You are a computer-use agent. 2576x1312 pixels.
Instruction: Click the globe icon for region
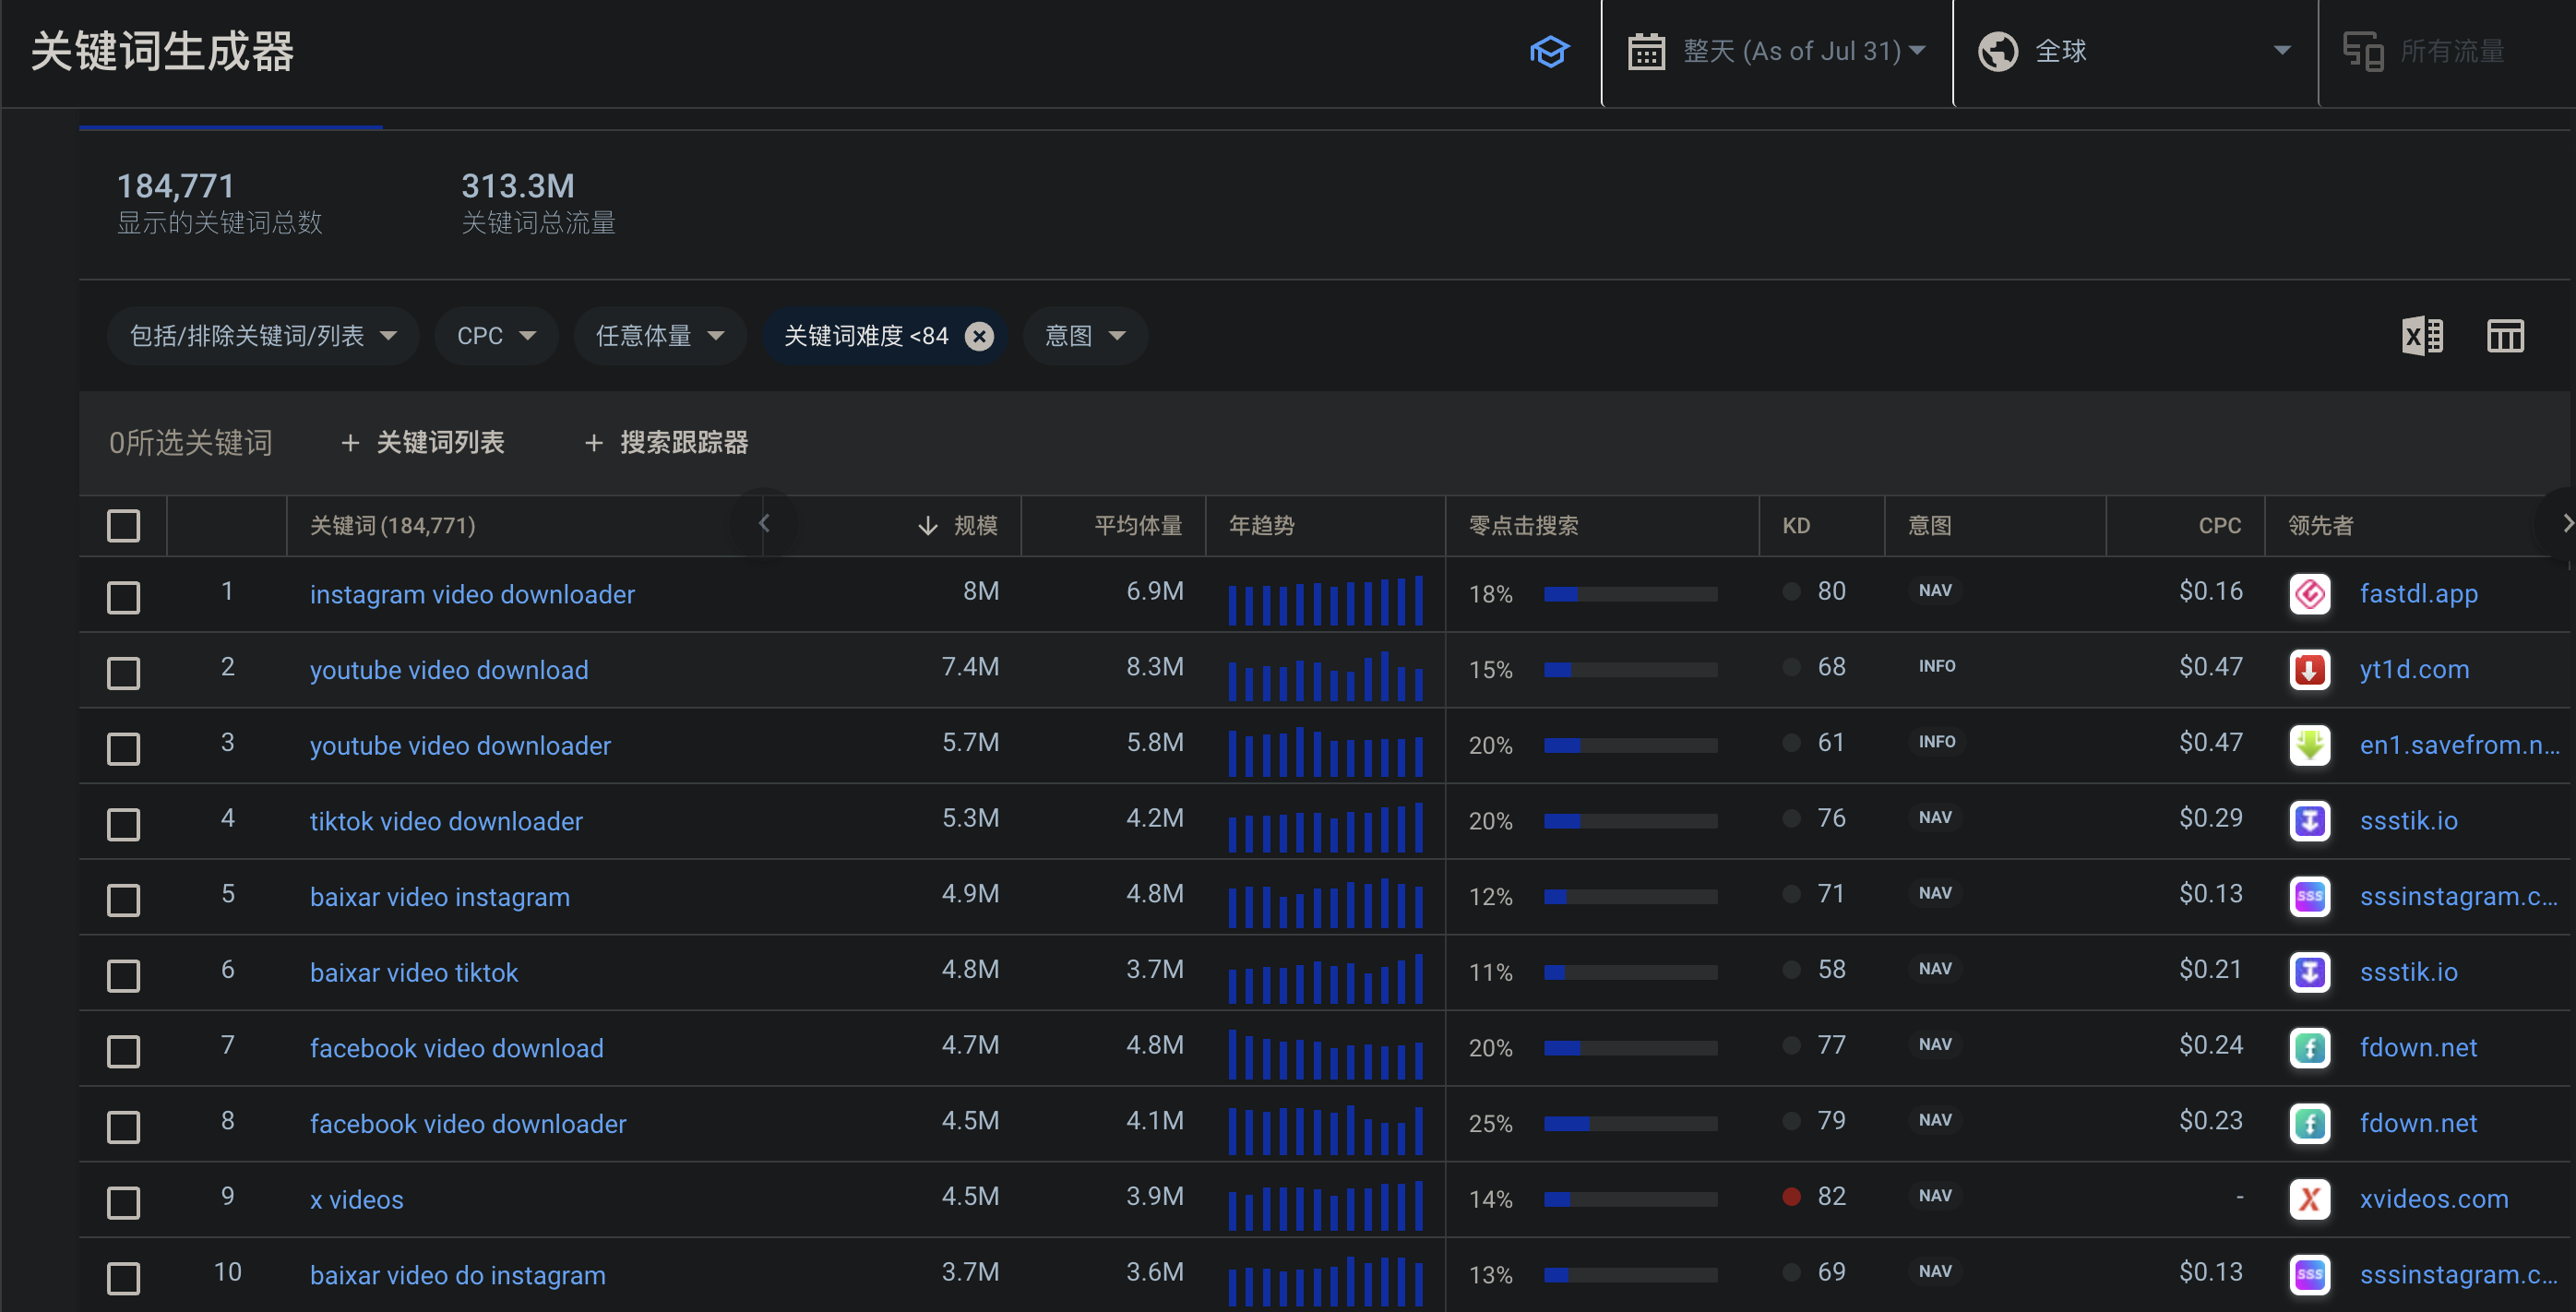tap(1997, 51)
